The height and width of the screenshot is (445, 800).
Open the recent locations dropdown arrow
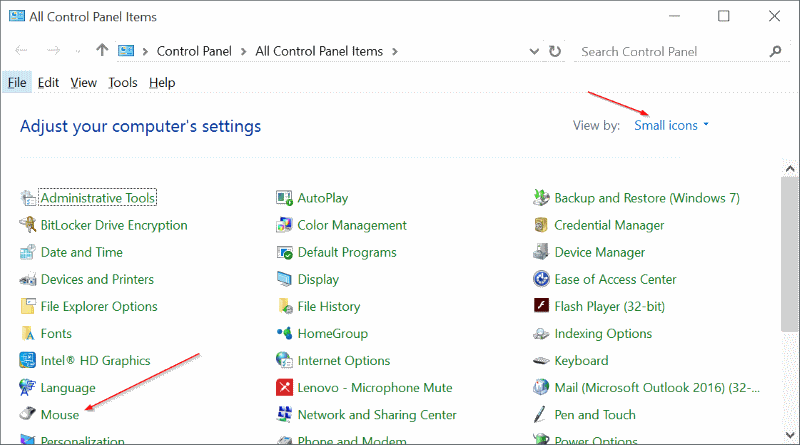[78, 51]
